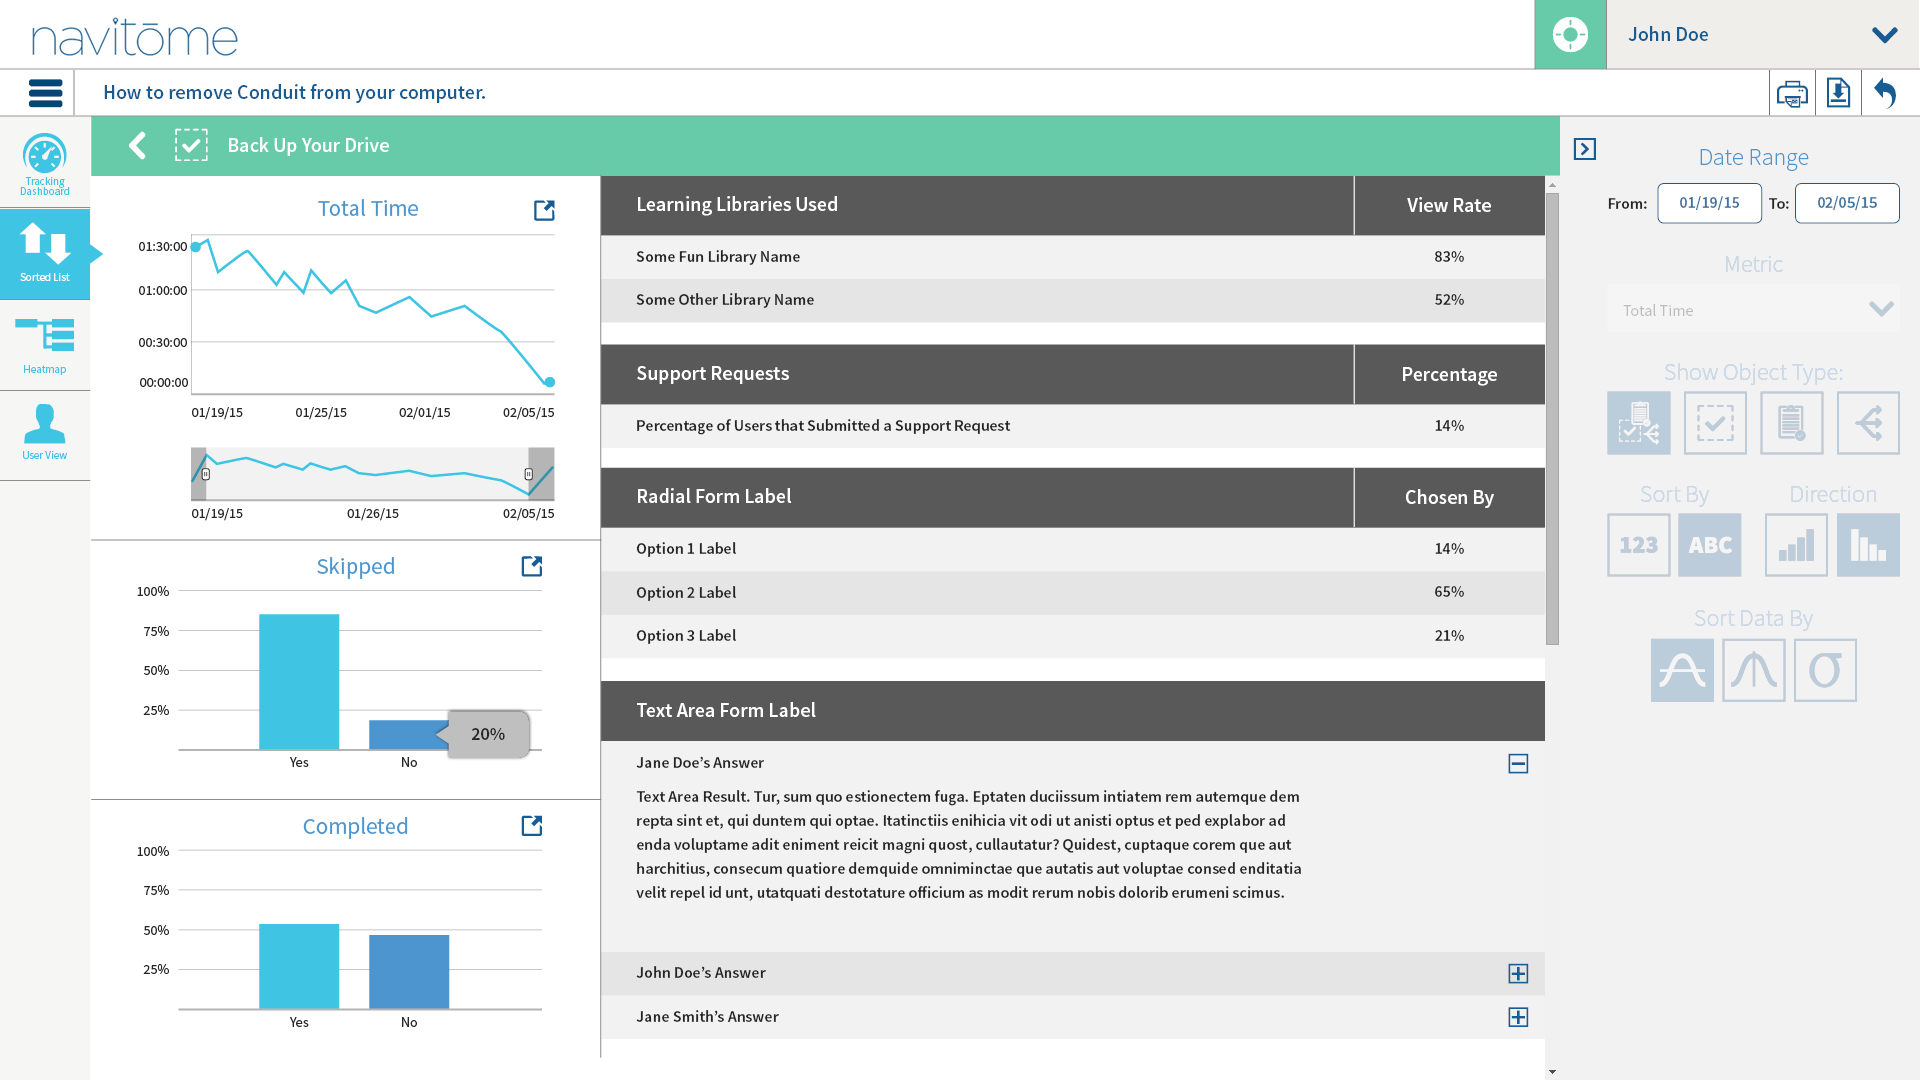The image size is (1920, 1080).
Task: Click back arrow next to Back Up Your Drive
Action: [x=138, y=145]
